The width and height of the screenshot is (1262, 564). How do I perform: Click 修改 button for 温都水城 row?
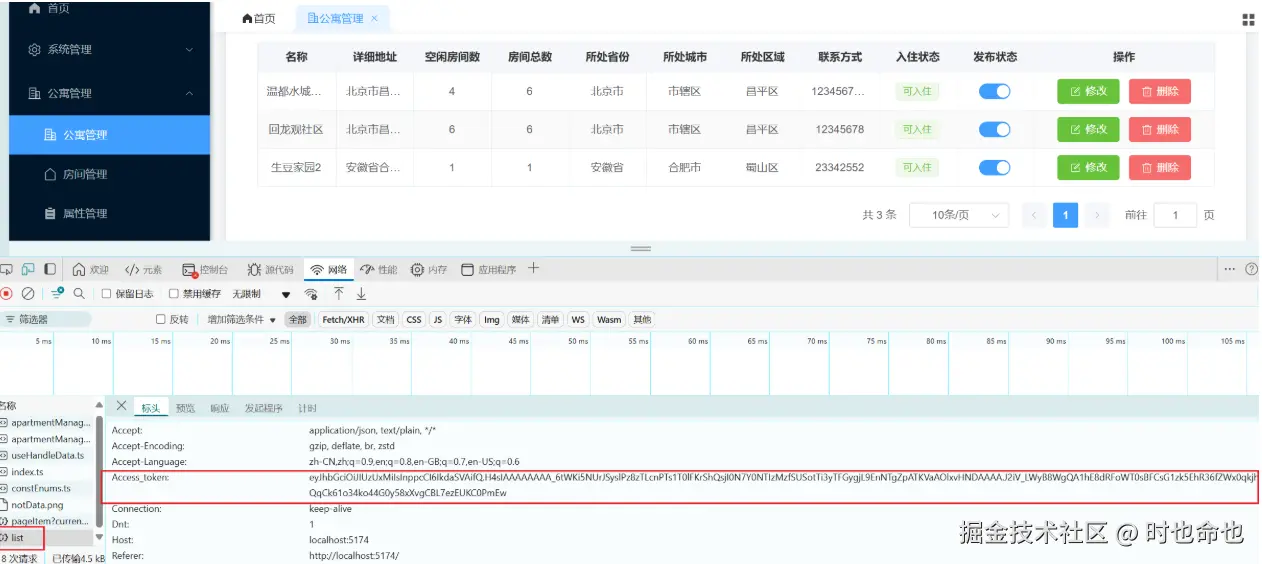pos(1088,91)
